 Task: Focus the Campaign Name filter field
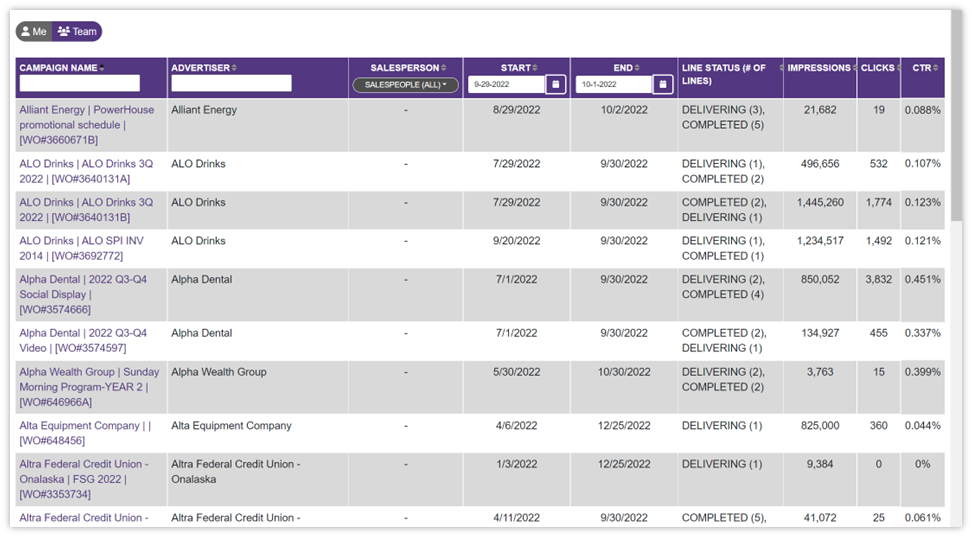(x=79, y=83)
